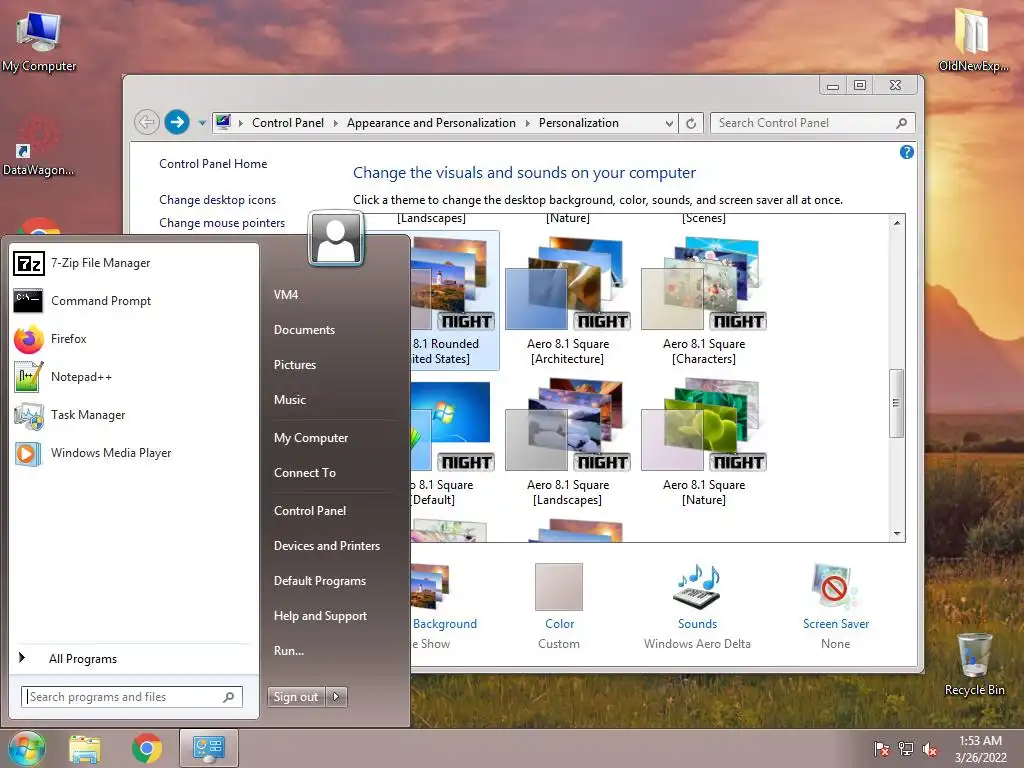Open Music from Start menu
Image resolution: width=1024 pixels, height=768 pixels.
pyautogui.click(x=290, y=400)
